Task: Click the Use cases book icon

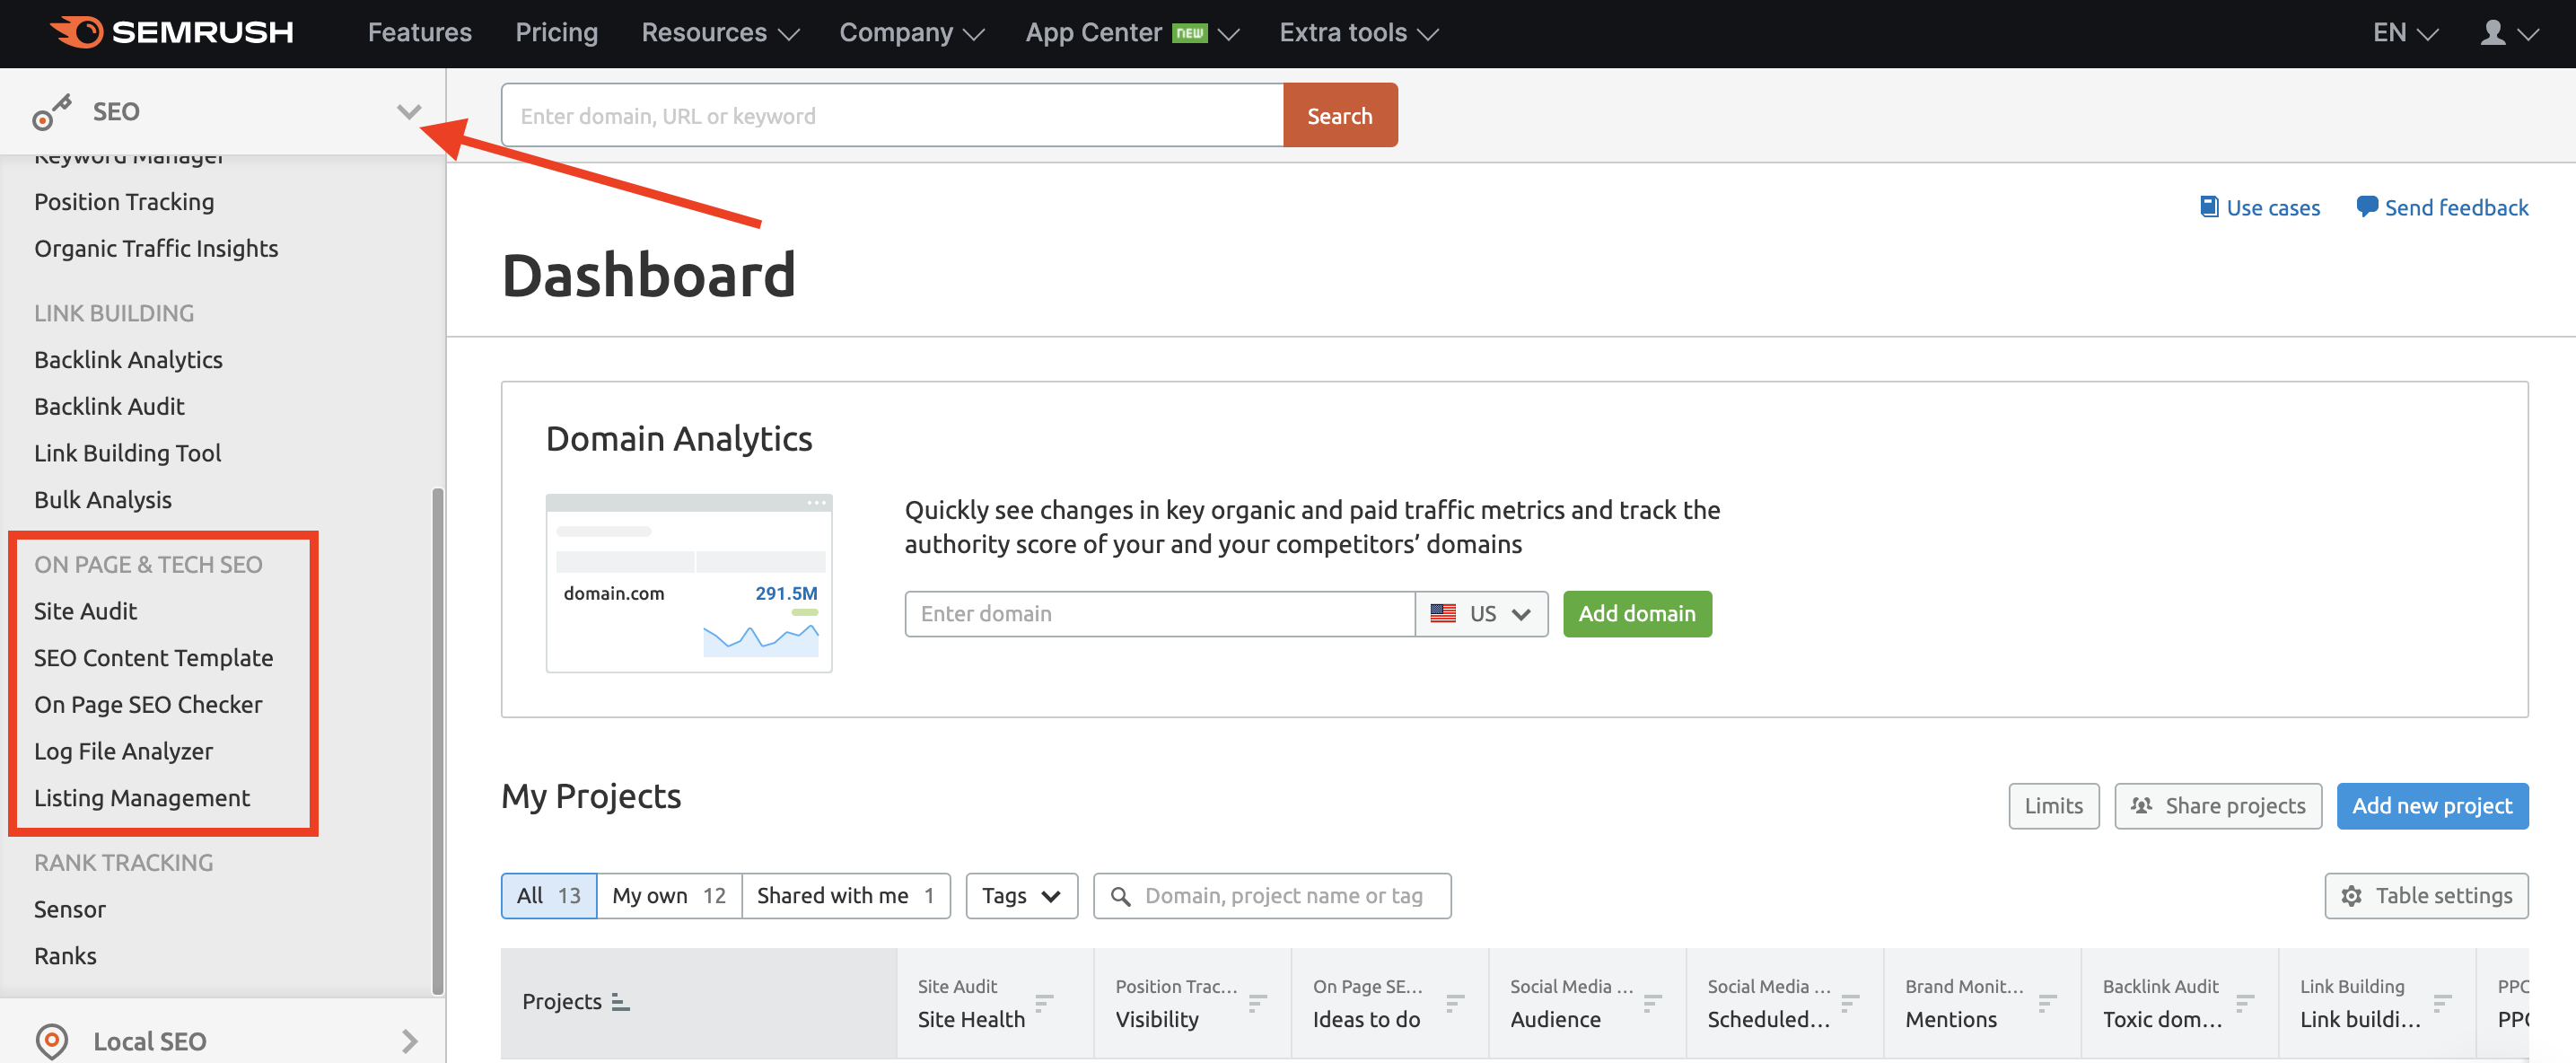Action: [x=2209, y=207]
